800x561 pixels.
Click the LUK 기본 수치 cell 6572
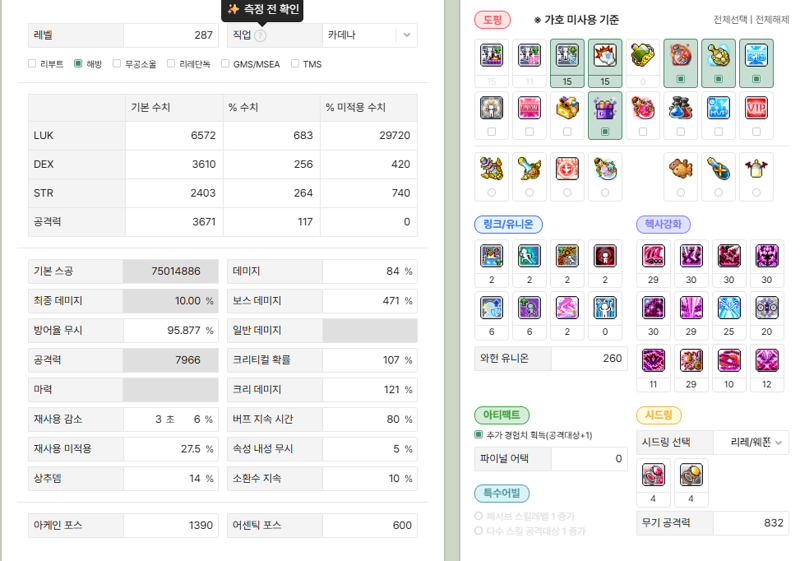174,135
